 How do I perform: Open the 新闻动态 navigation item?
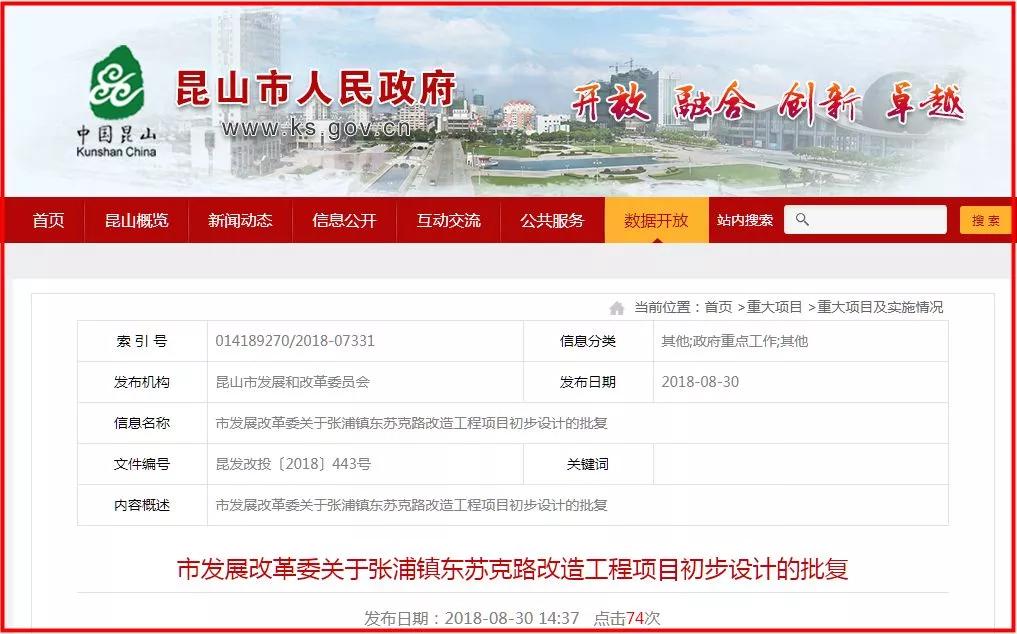(239, 220)
